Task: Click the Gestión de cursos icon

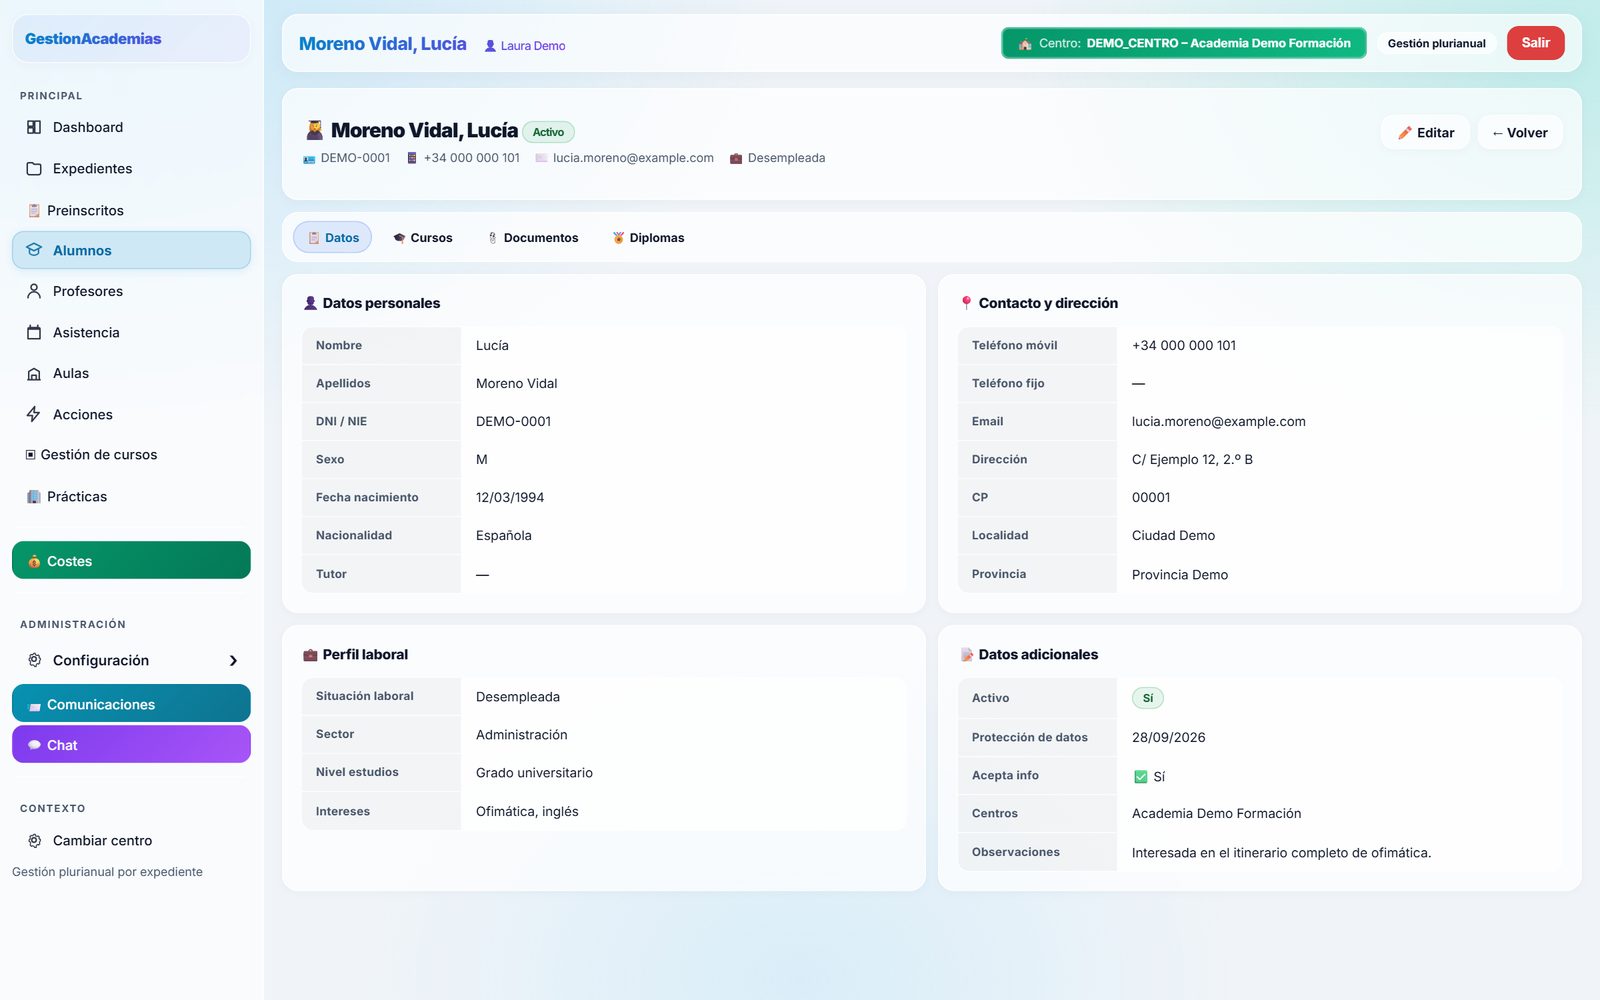Action: tap(31, 454)
